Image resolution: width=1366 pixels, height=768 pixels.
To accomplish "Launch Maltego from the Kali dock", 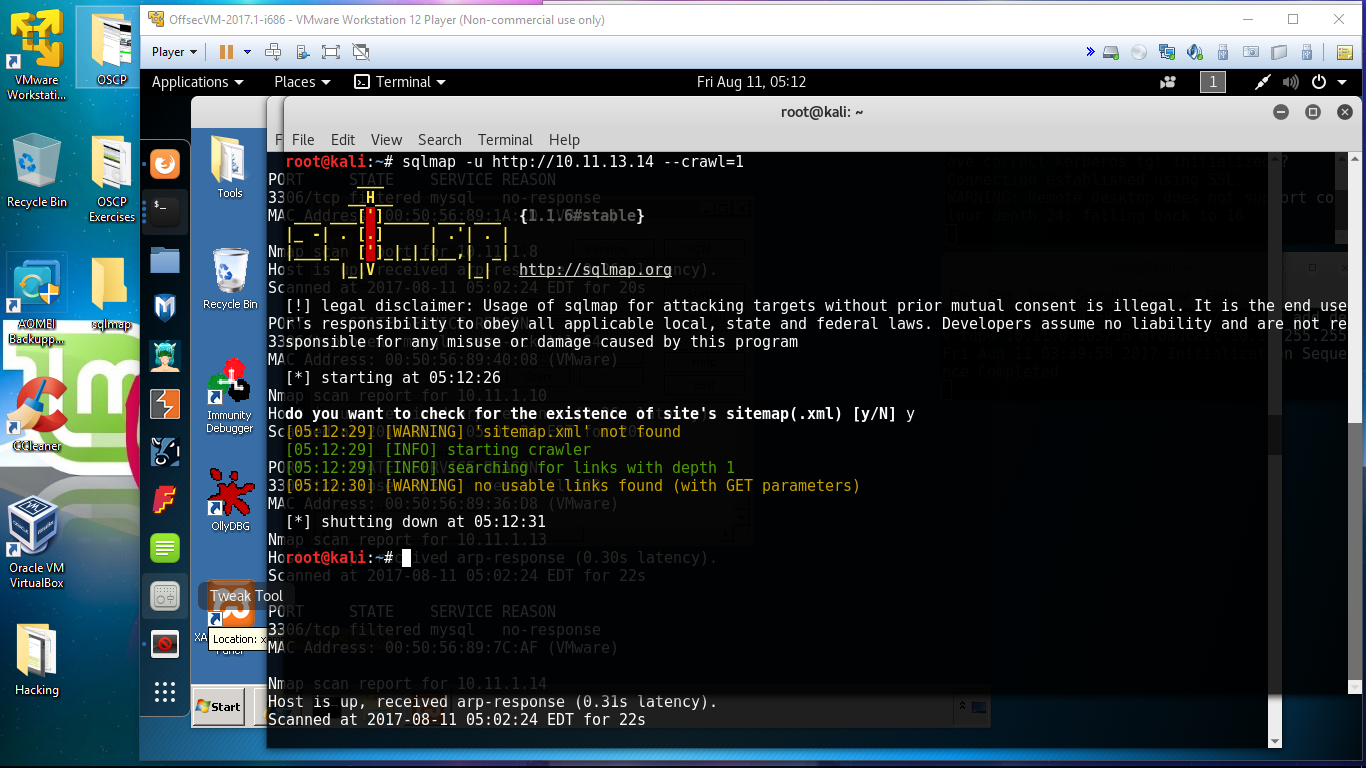I will pyautogui.click(x=165, y=452).
